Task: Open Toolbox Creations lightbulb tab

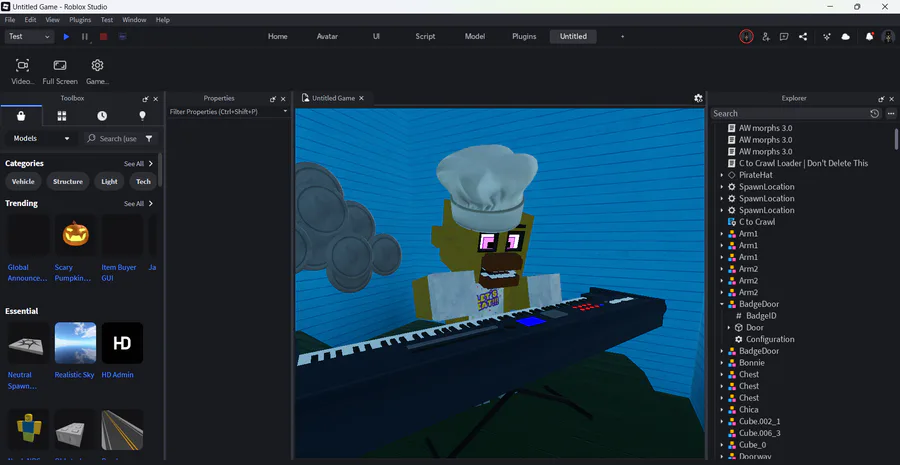Action: point(142,116)
